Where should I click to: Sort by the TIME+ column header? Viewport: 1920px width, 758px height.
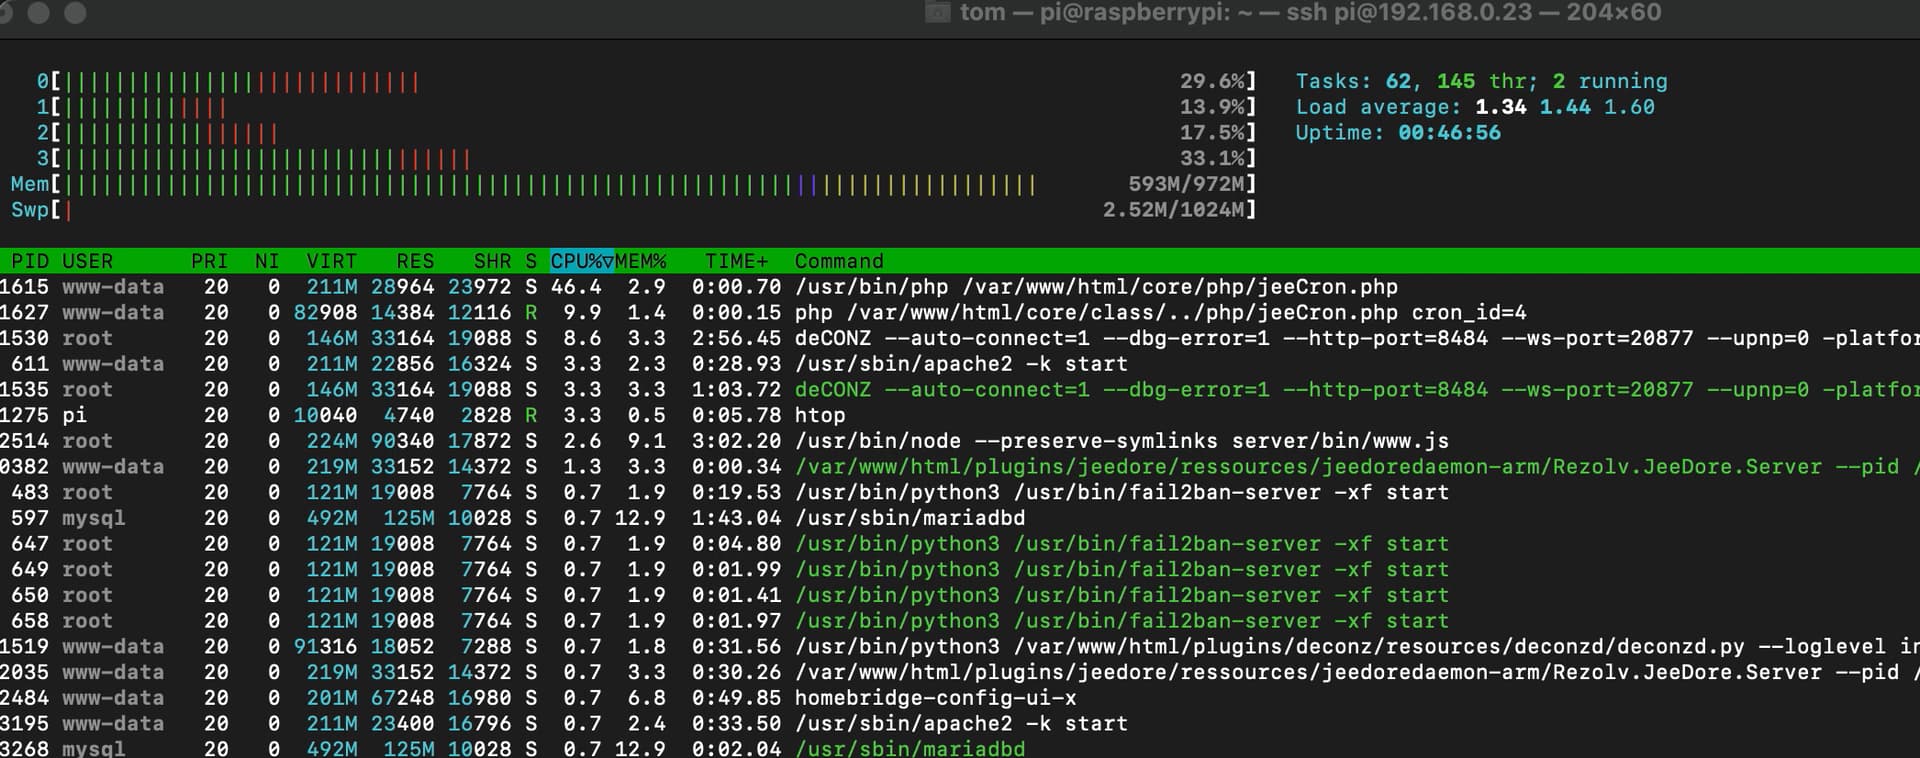[736, 261]
